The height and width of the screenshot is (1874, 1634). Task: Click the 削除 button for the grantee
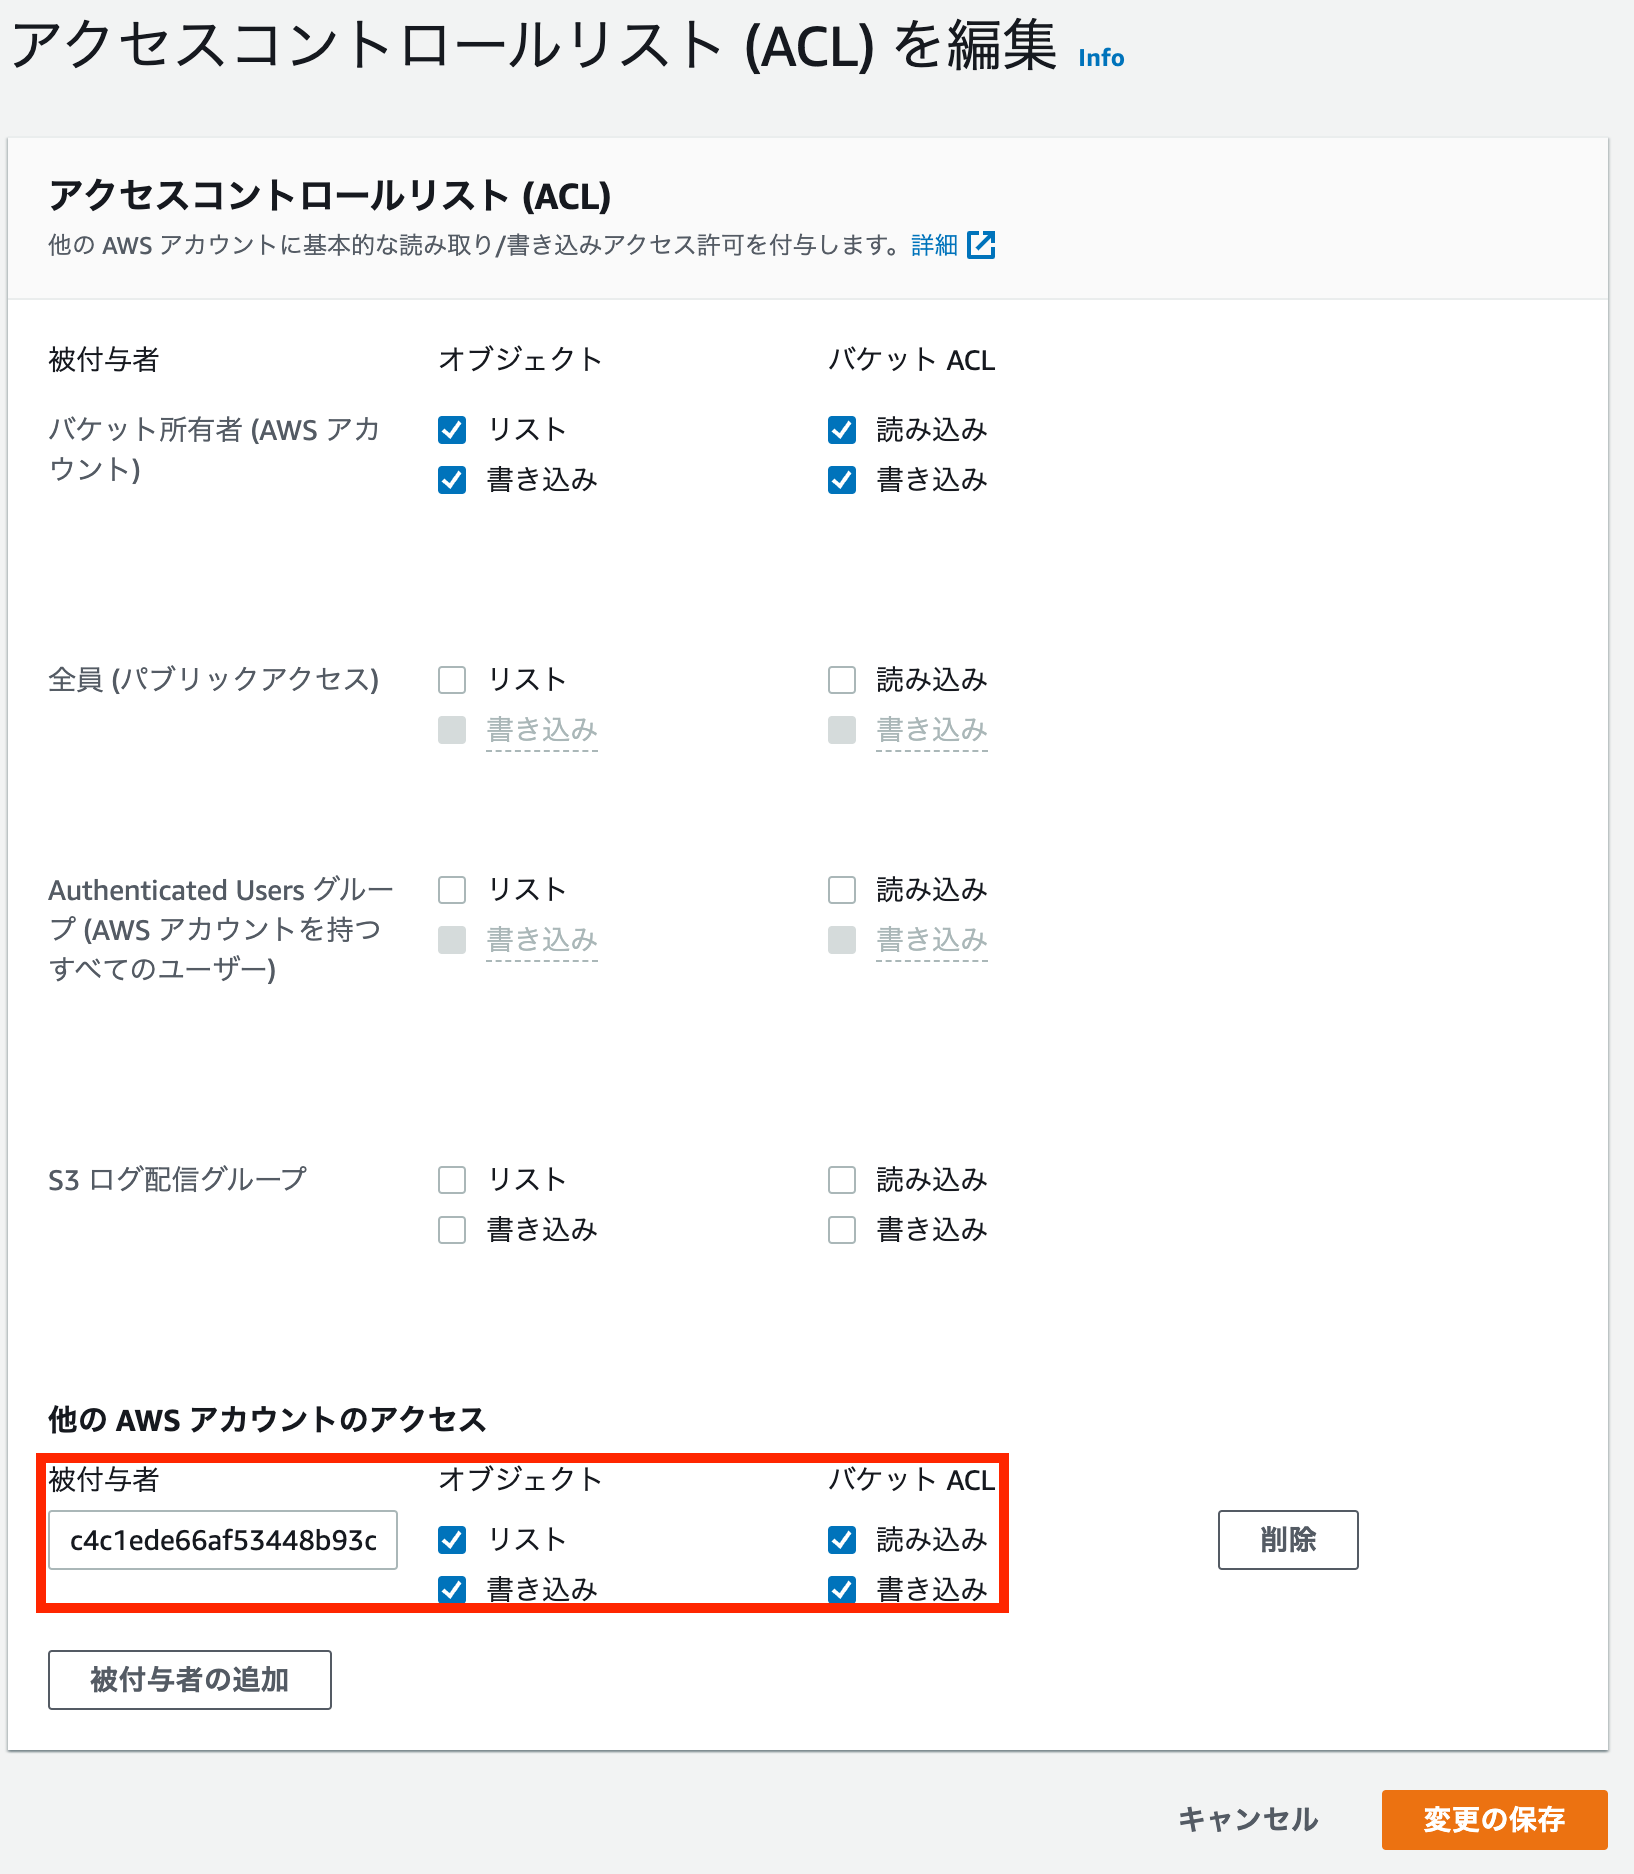pos(1287,1540)
